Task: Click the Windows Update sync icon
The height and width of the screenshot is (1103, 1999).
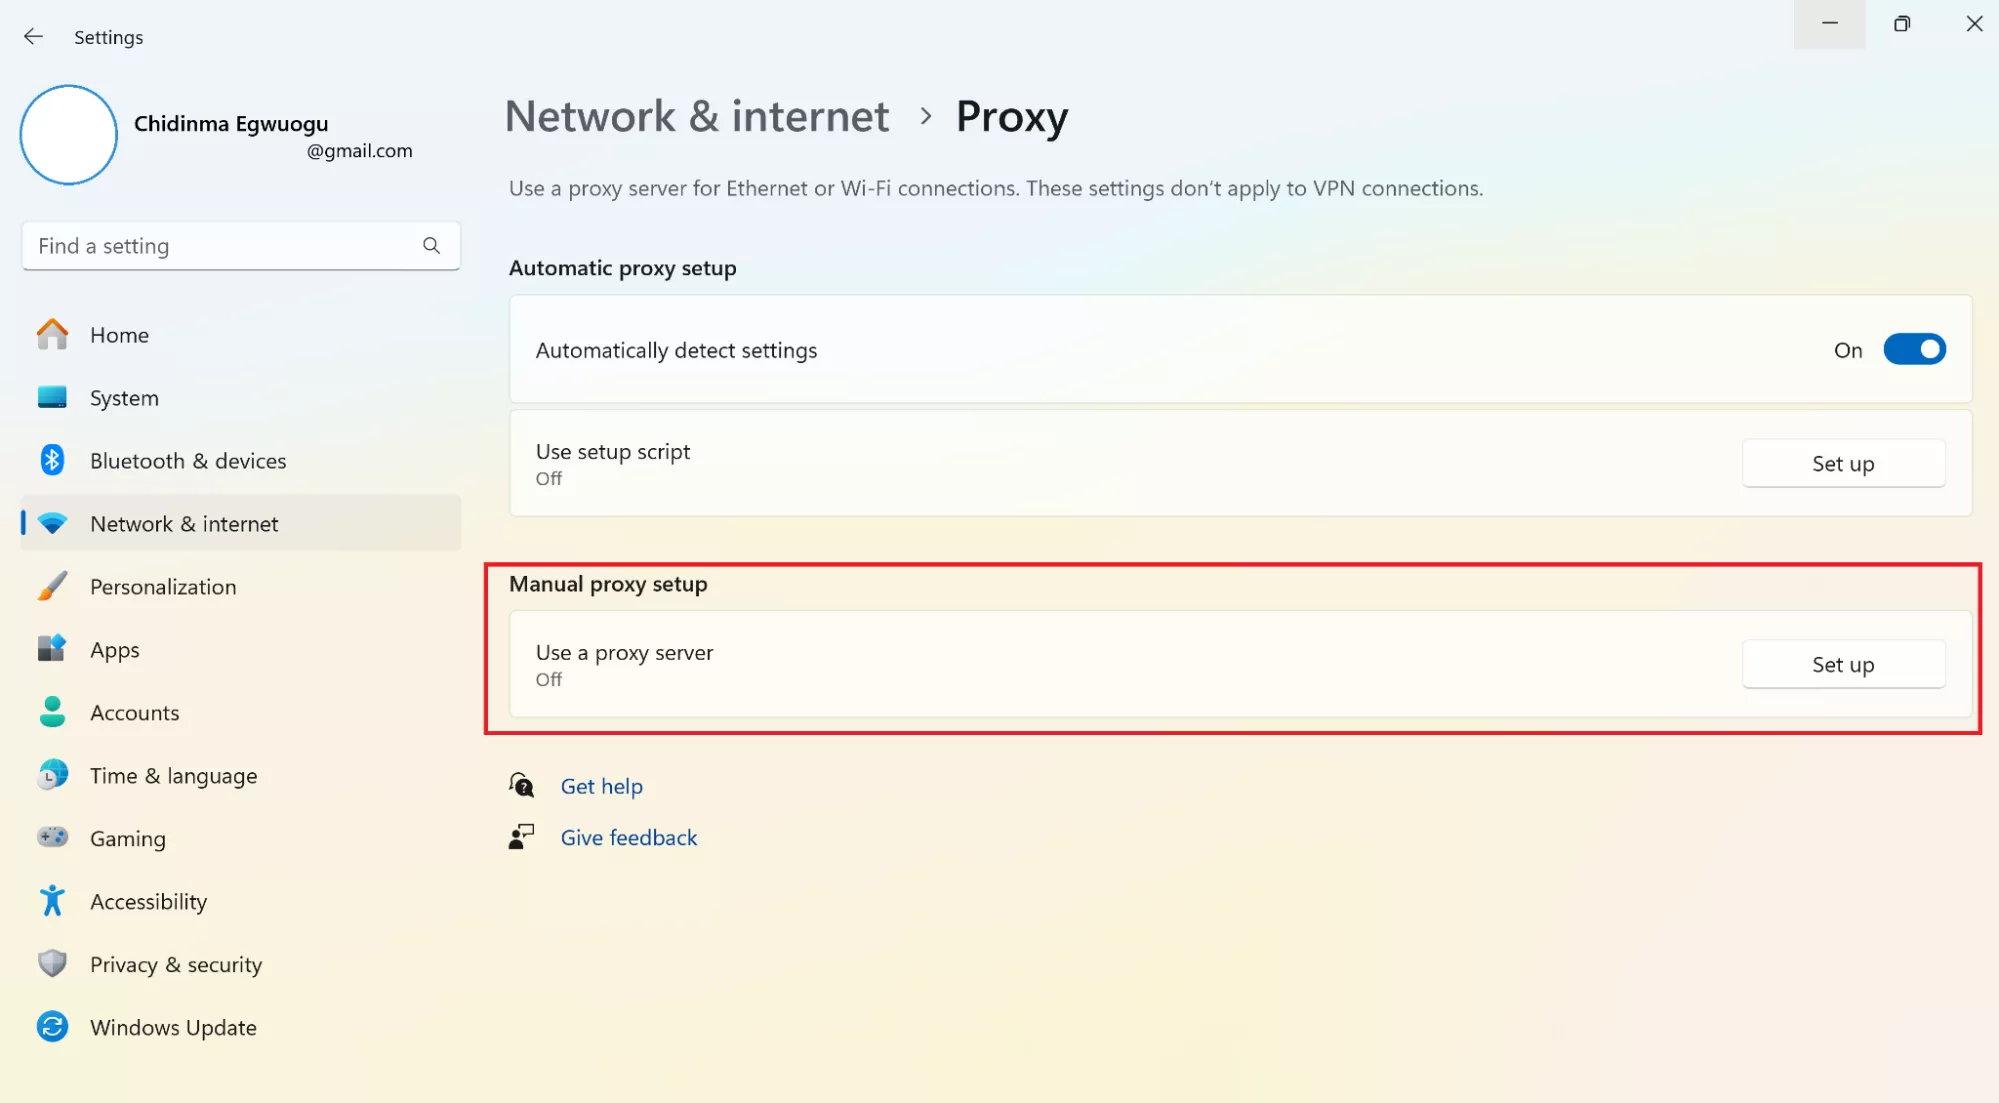Action: click(x=52, y=1027)
